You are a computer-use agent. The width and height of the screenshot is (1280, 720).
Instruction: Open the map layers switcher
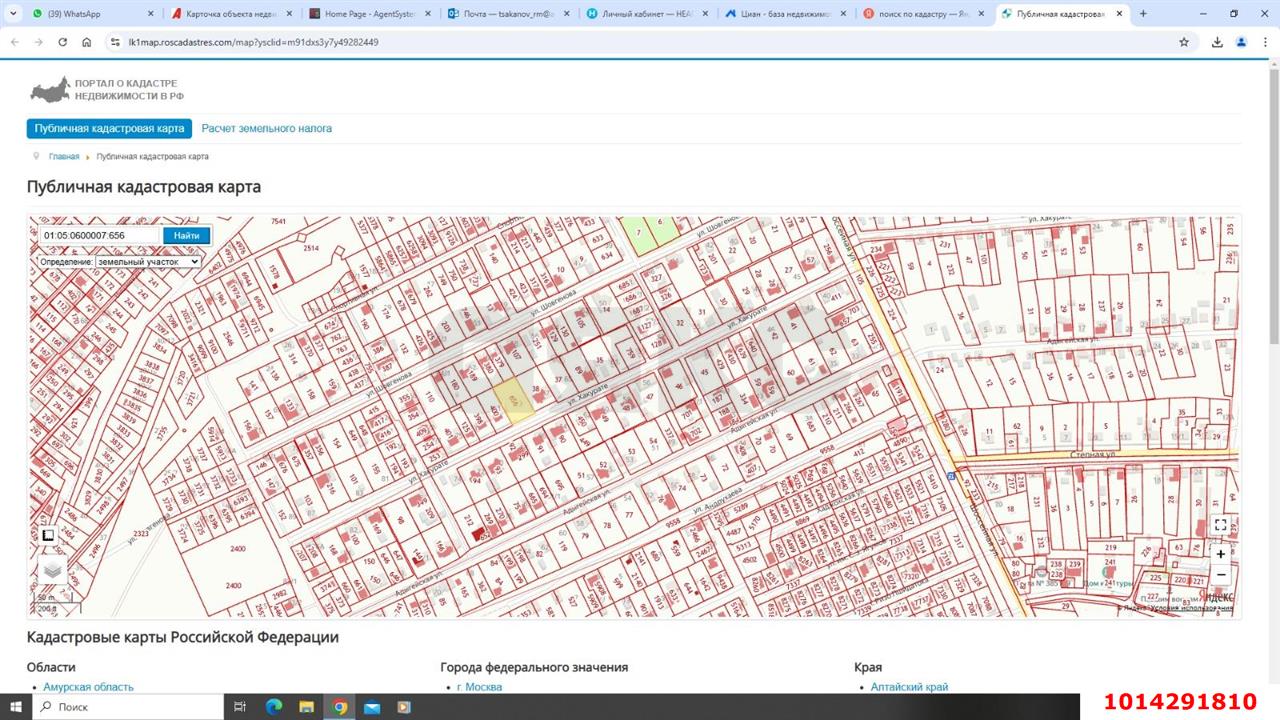click(x=52, y=570)
